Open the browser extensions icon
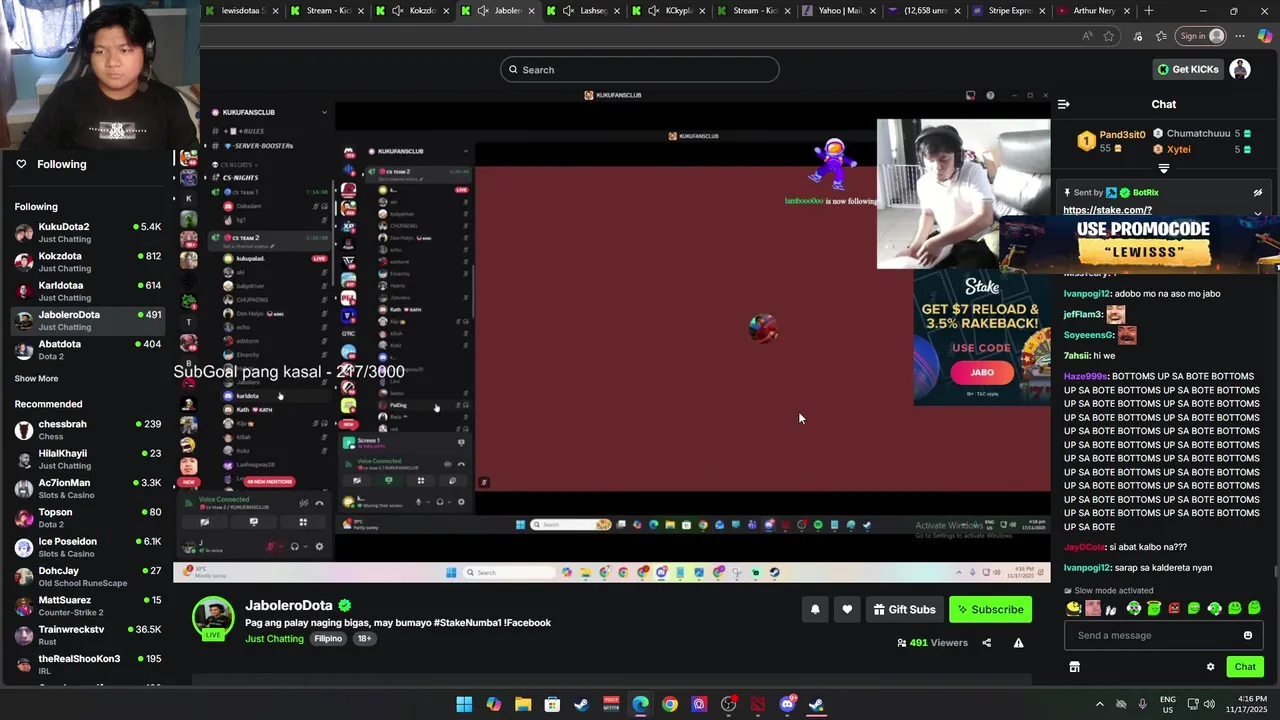 pos(1138,36)
